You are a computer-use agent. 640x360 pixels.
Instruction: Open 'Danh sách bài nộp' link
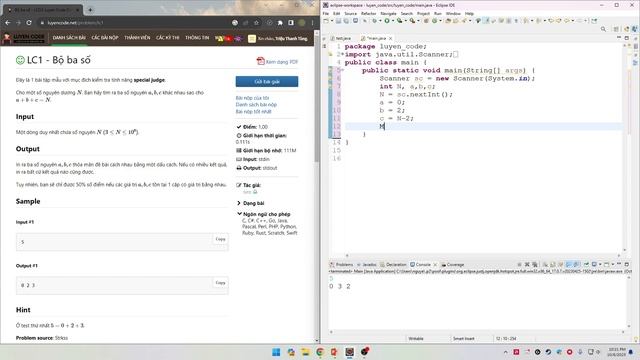(x=256, y=105)
